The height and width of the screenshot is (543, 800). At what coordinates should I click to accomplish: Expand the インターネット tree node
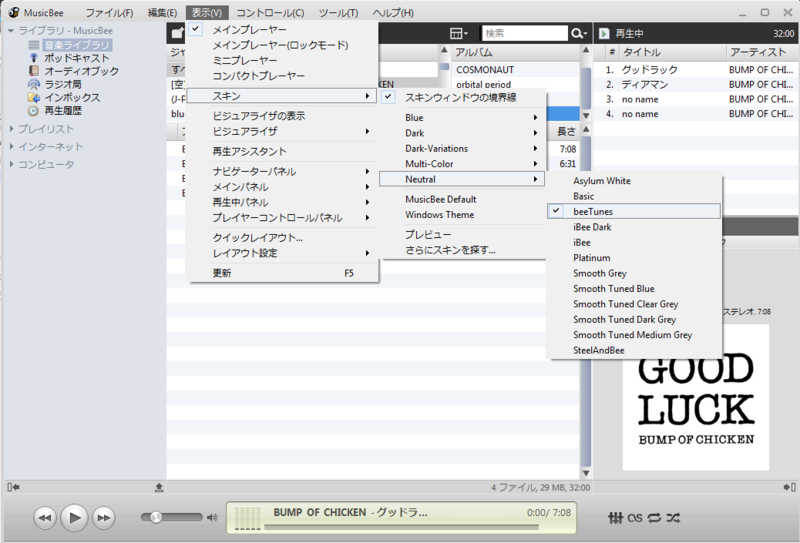[11, 146]
